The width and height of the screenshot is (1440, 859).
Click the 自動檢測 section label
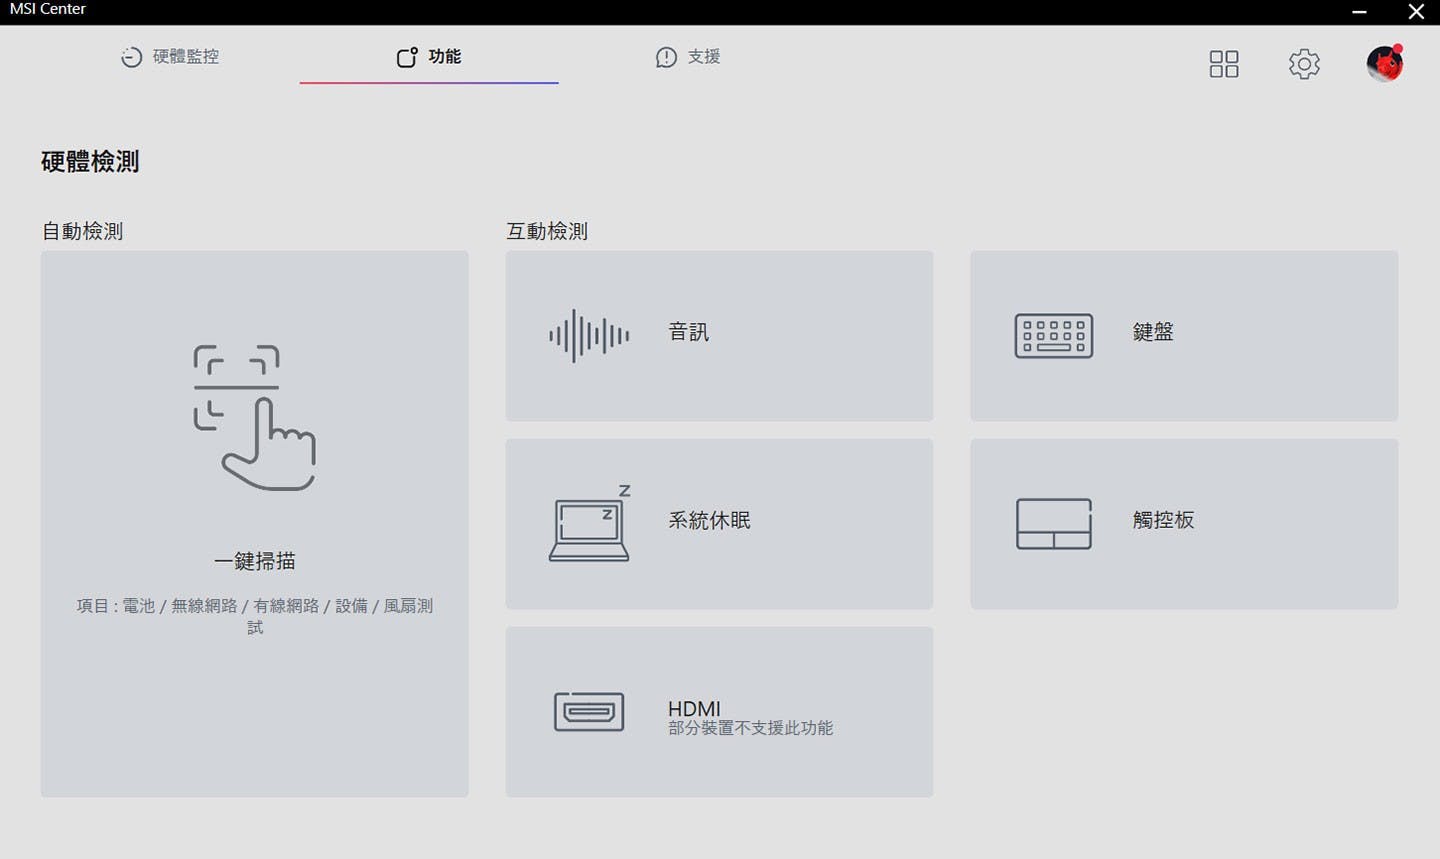pos(82,231)
